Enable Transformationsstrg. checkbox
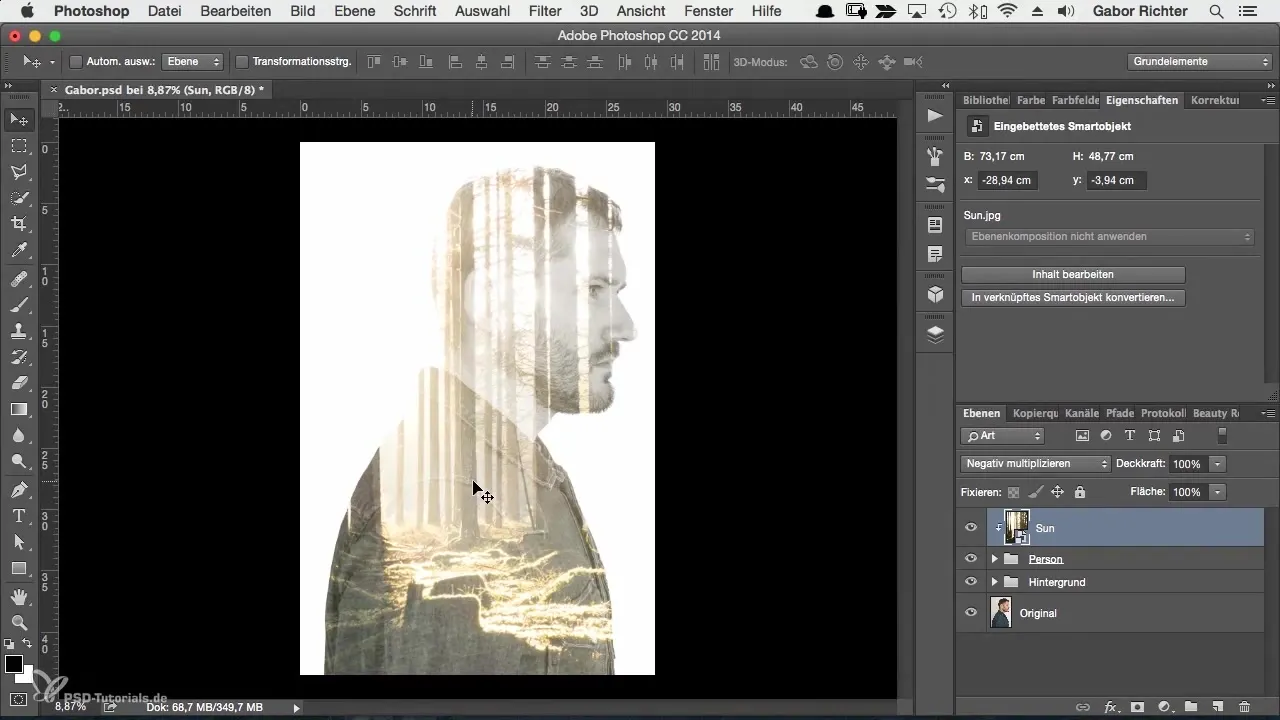1280x720 pixels. click(241, 62)
